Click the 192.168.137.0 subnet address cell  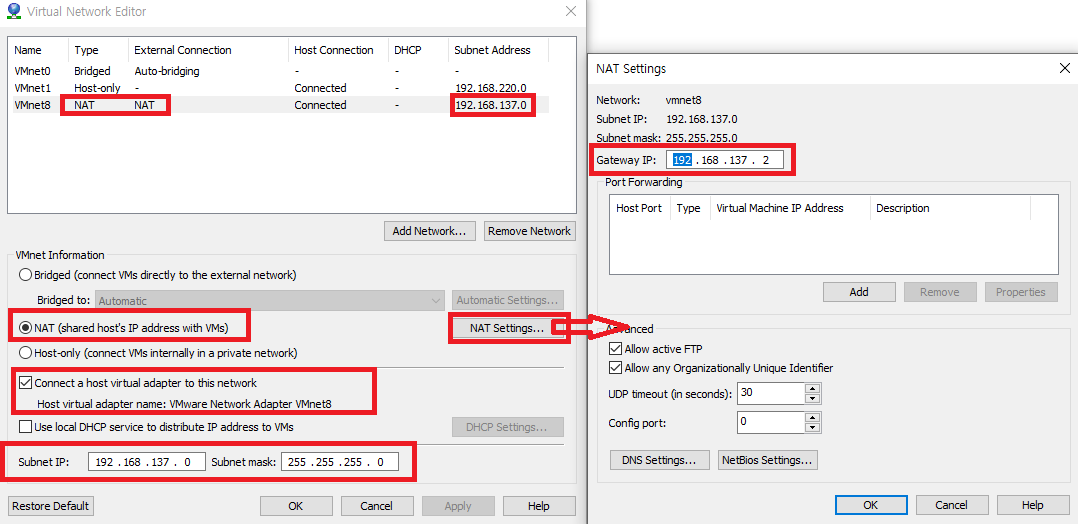491,105
